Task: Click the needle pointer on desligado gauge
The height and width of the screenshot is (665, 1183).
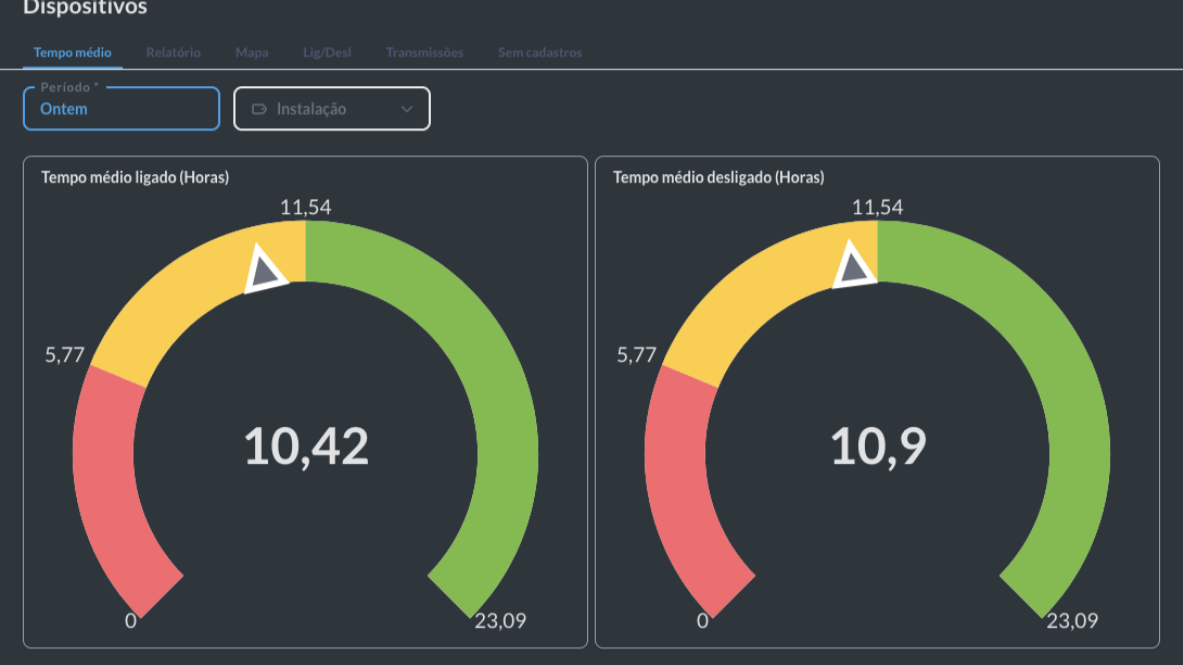Action: point(855,267)
